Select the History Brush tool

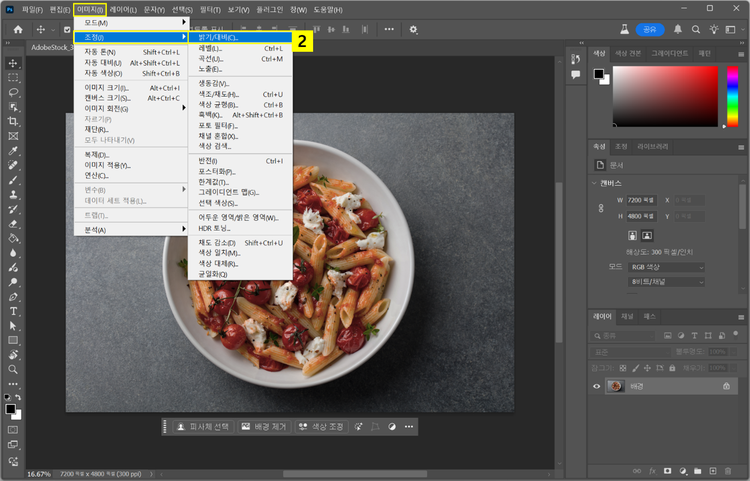(x=13, y=209)
